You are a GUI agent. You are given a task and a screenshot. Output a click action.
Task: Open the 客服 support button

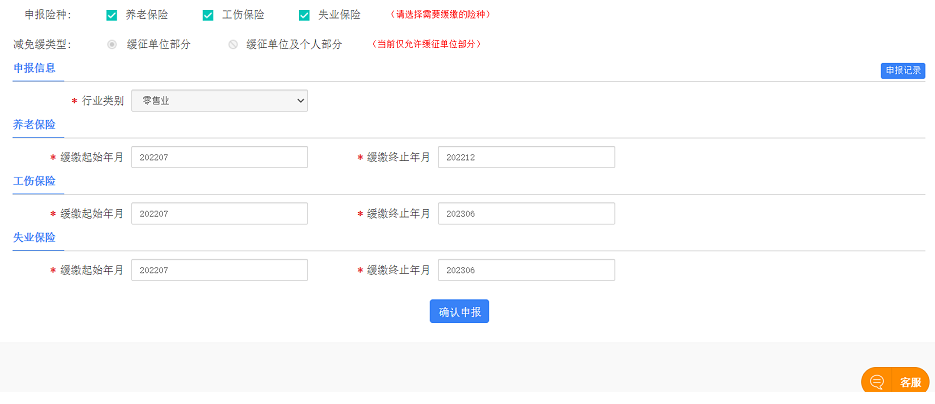click(909, 382)
